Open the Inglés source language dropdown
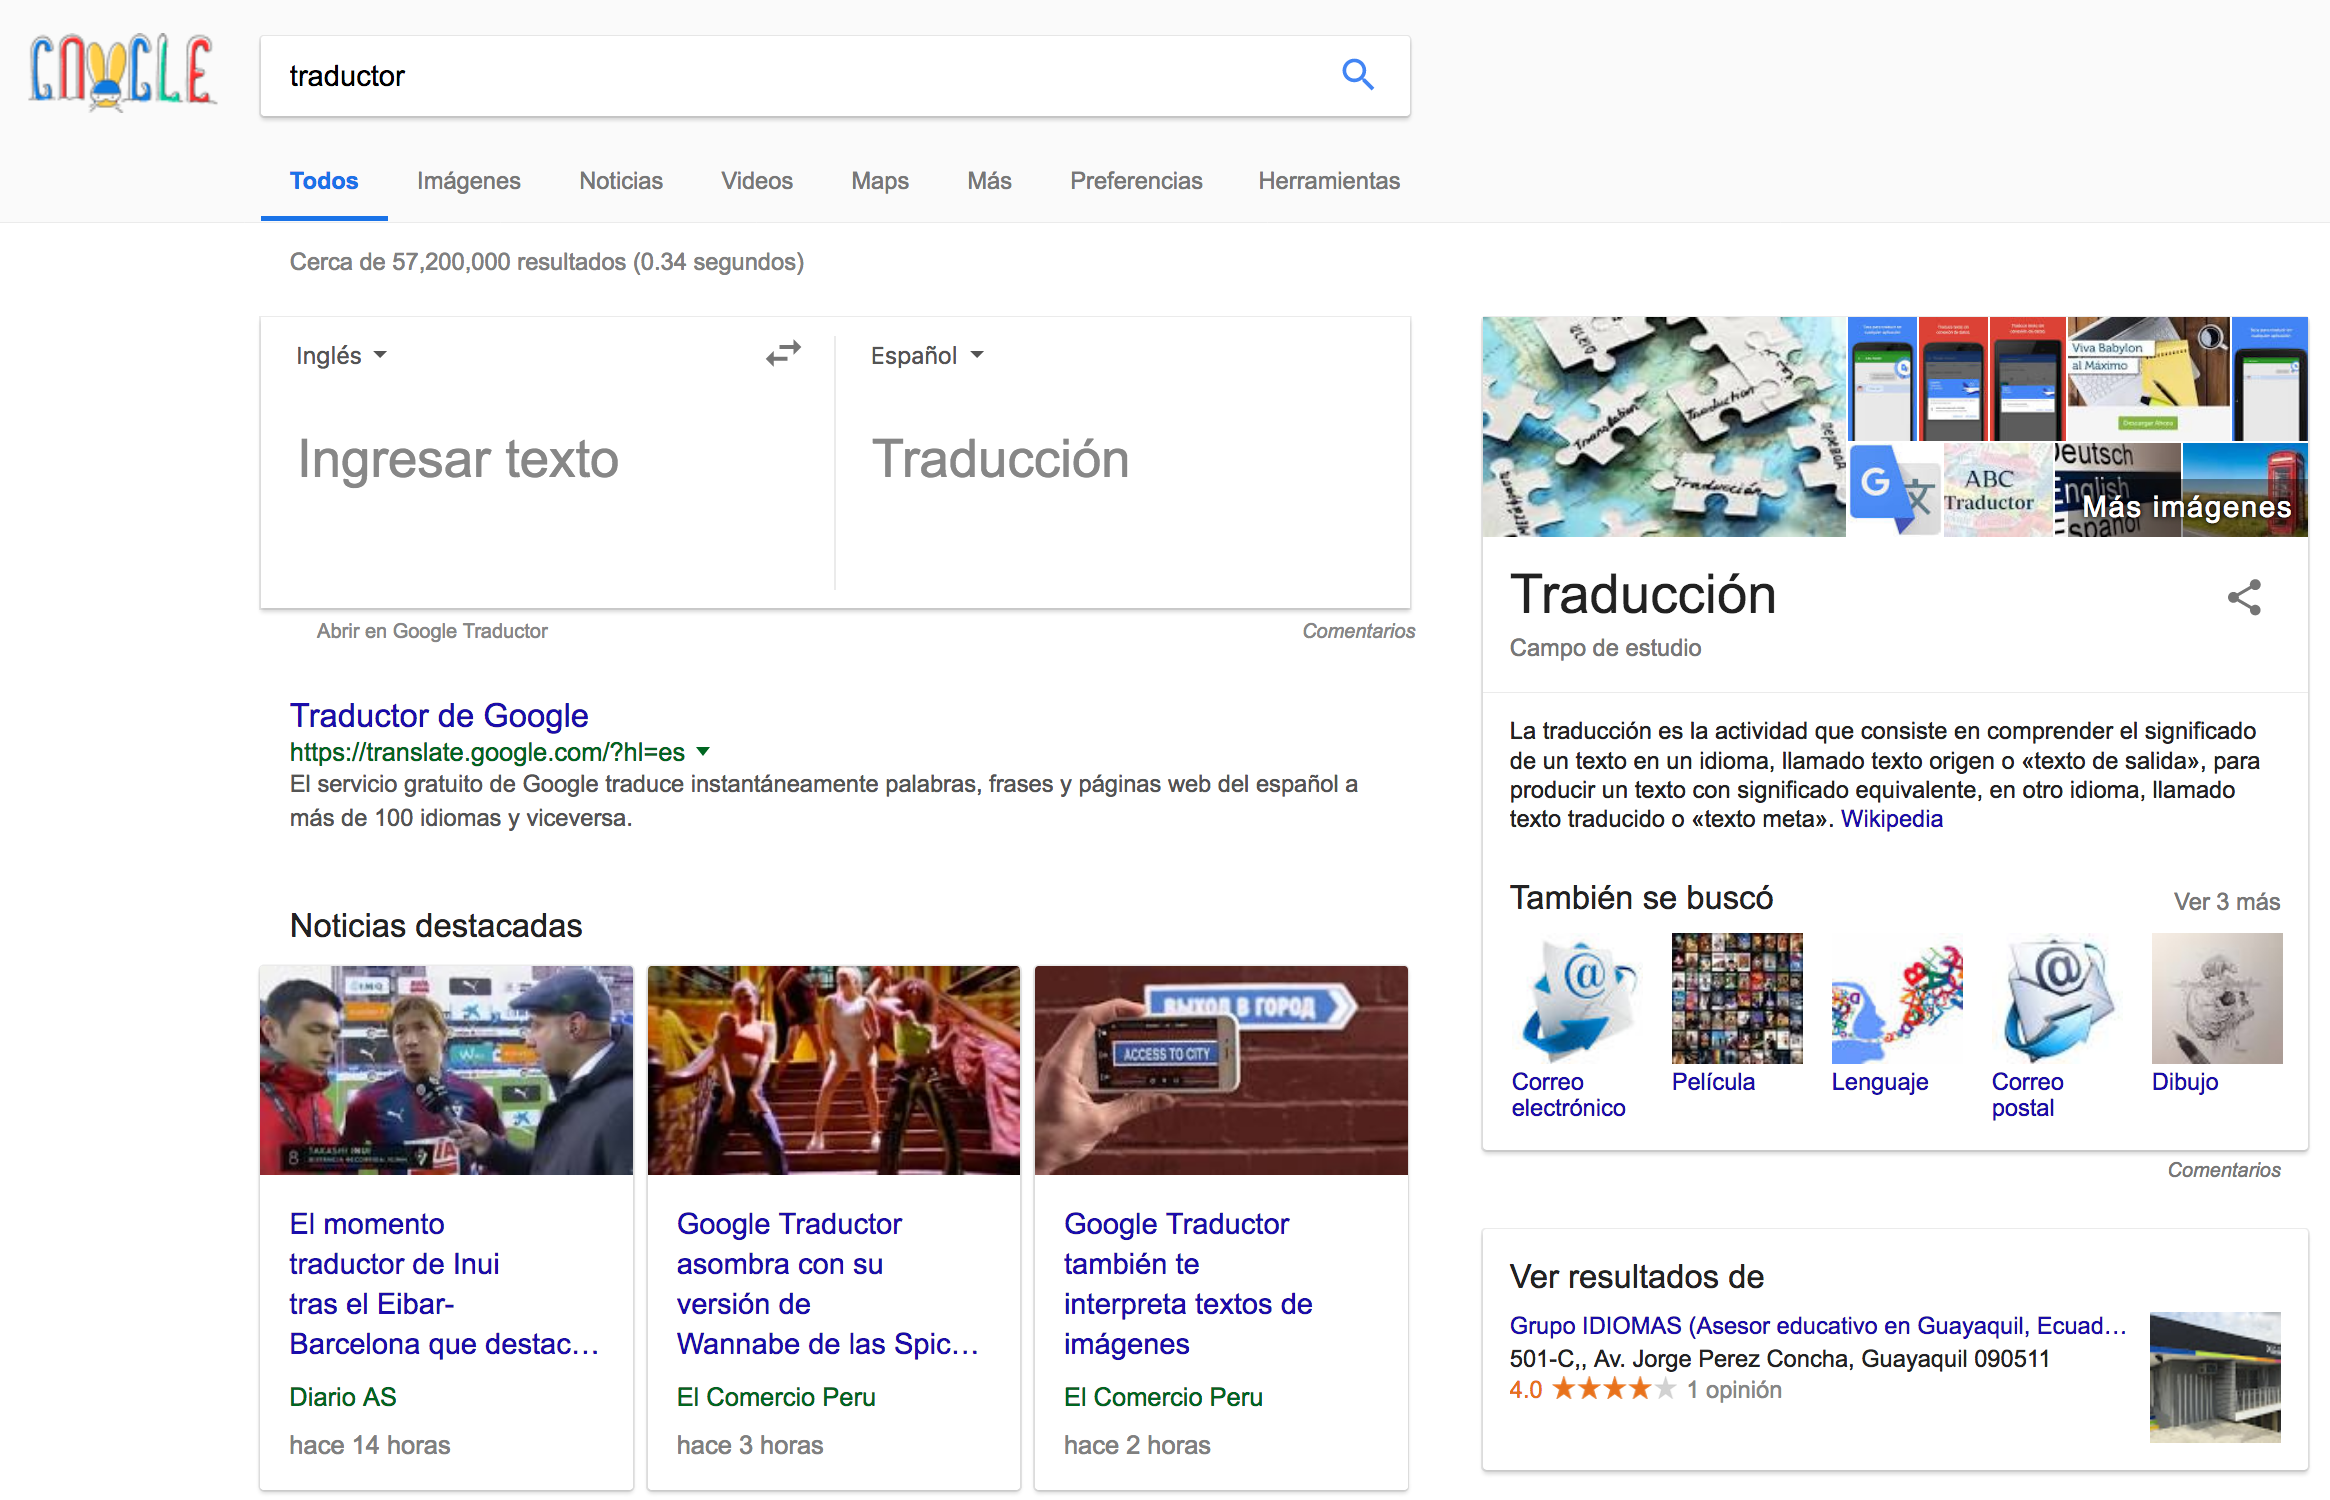Image resolution: width=2330 pixels, height=1500 pixels. 341,355
